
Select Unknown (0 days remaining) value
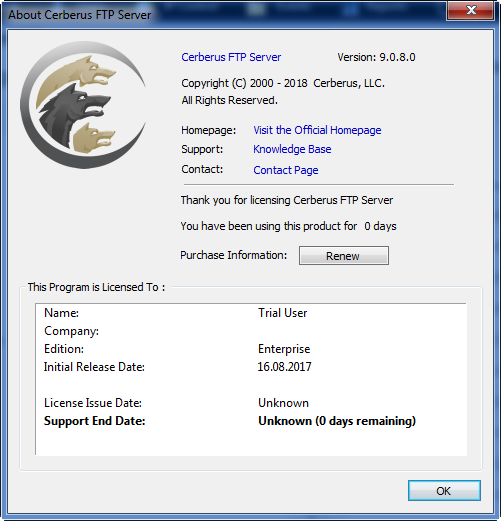[x=337, y=421]
